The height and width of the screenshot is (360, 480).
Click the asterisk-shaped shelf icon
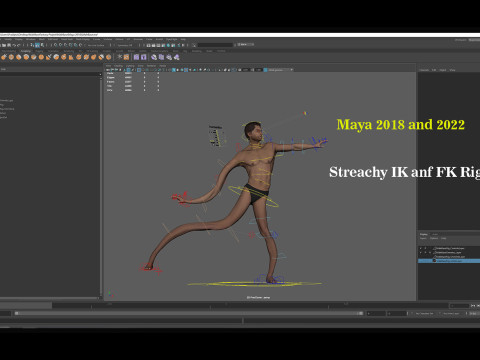click(119, 57)
